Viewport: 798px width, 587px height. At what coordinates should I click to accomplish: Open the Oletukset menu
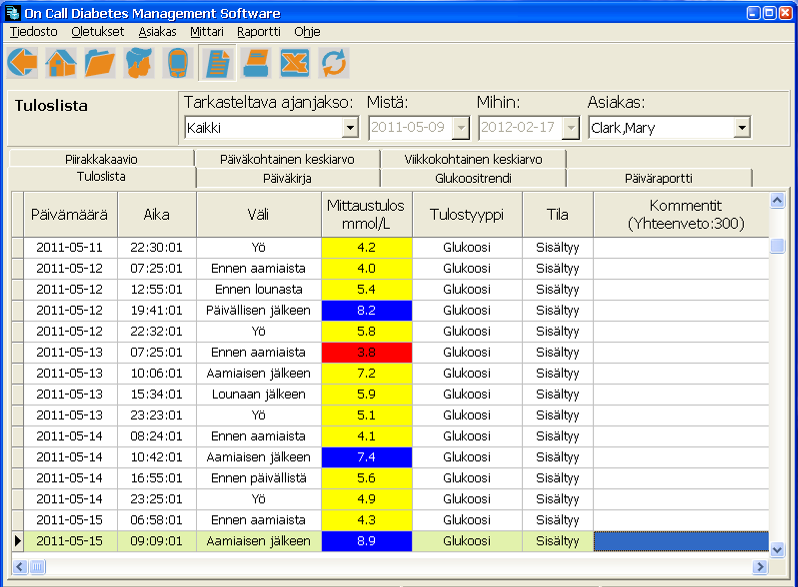coord(98,32)
